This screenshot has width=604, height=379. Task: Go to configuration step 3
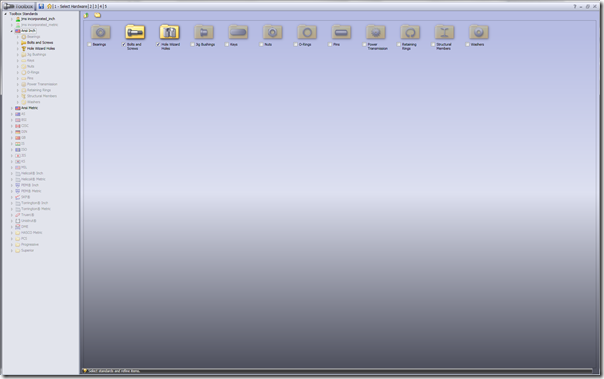(96, 7)
